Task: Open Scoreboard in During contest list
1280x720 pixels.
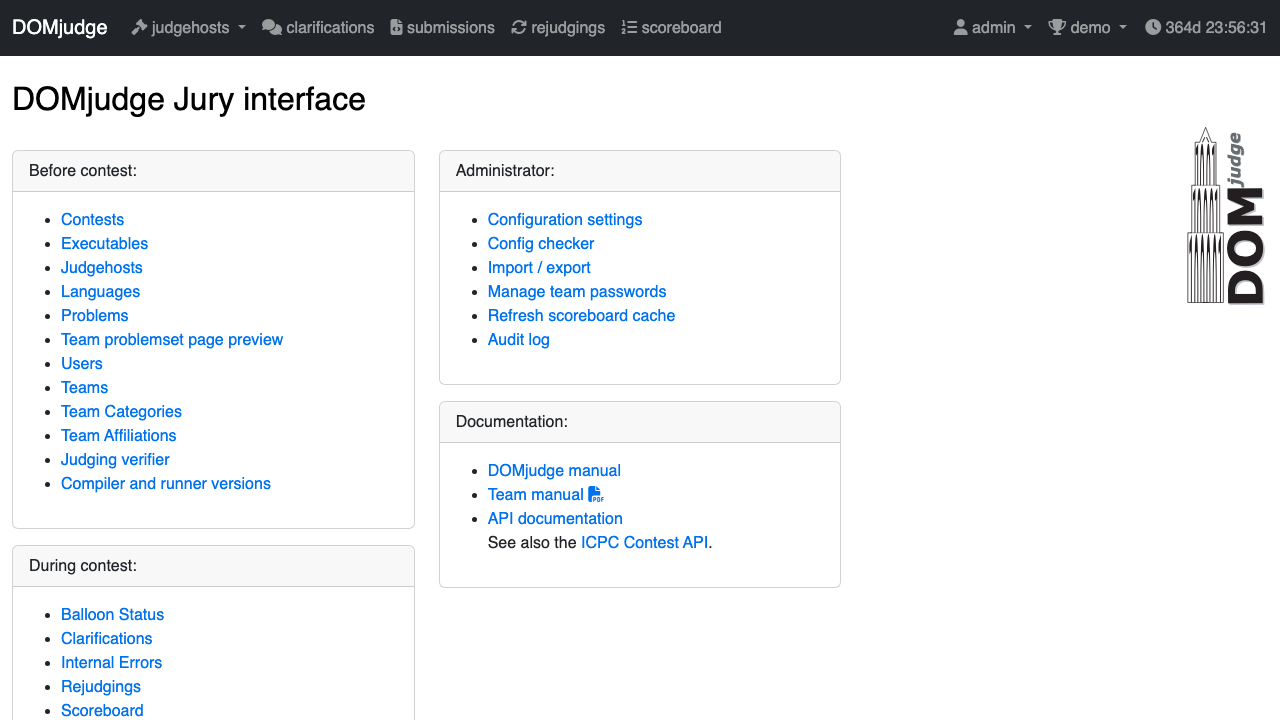Action: point(102,710)
